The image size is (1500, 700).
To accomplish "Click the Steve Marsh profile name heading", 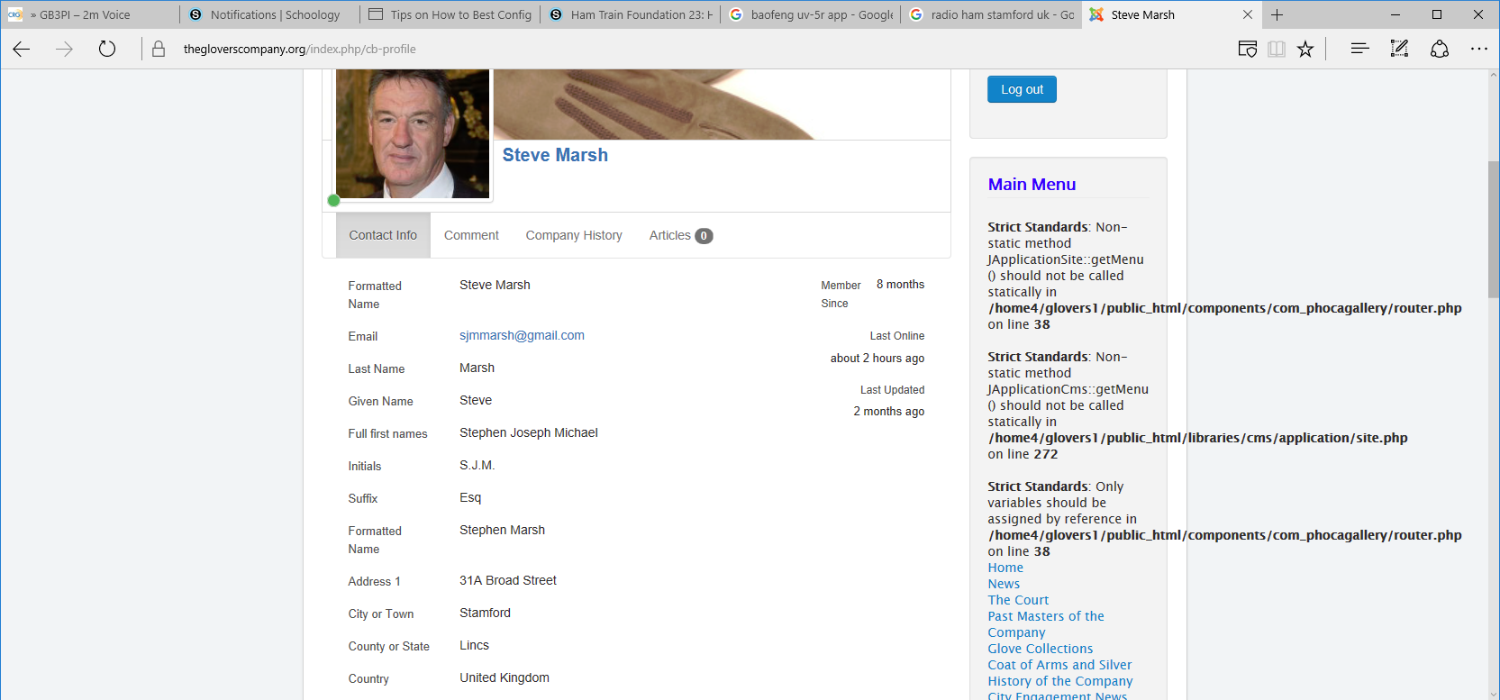I will pyautogui.click(x=555, y=155).
